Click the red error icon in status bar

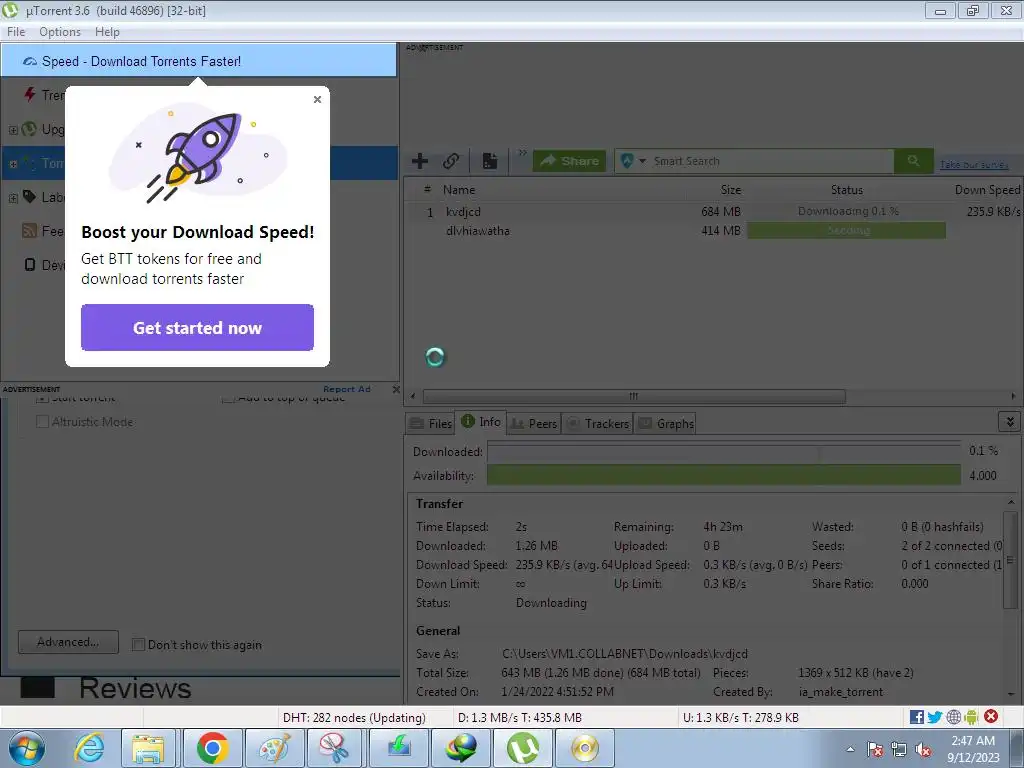(x=991, y=716)
